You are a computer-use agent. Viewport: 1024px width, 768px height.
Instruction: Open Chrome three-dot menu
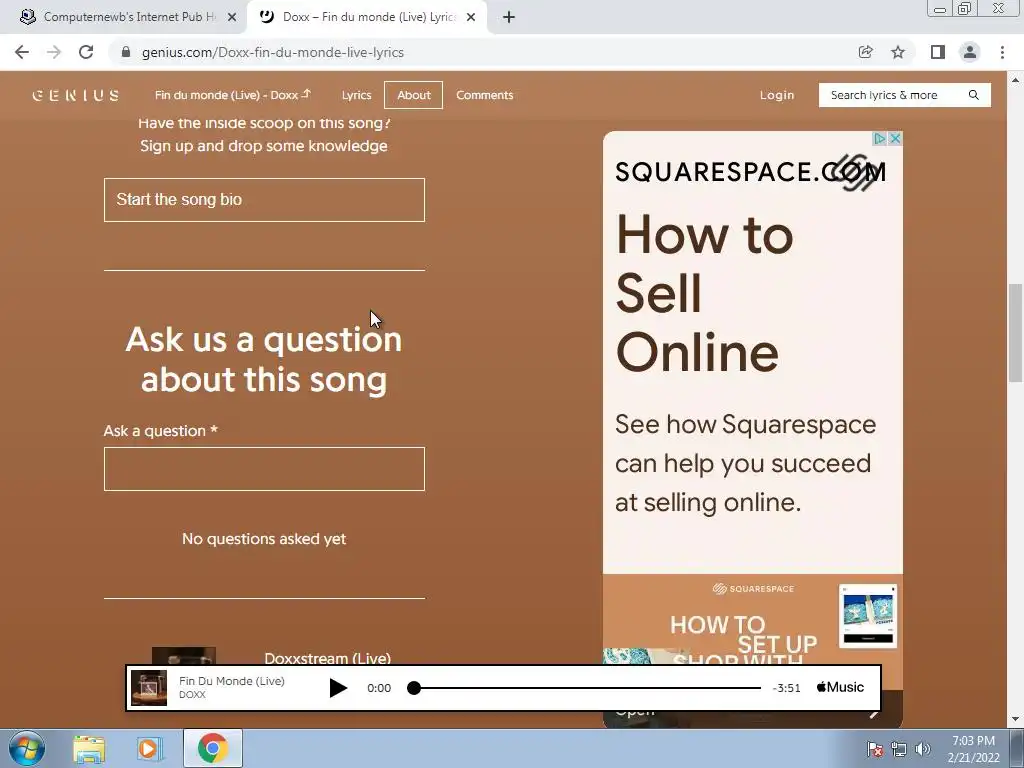1002,52
